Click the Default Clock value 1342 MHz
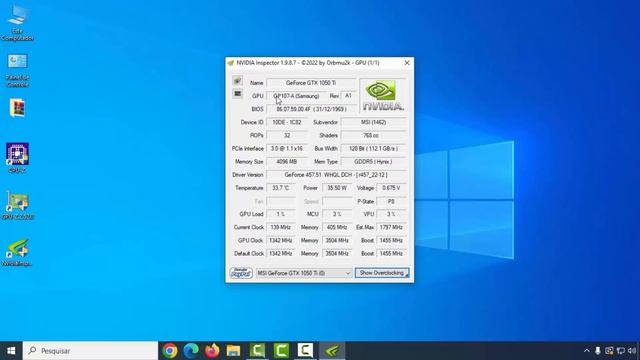 pos(281,253)
